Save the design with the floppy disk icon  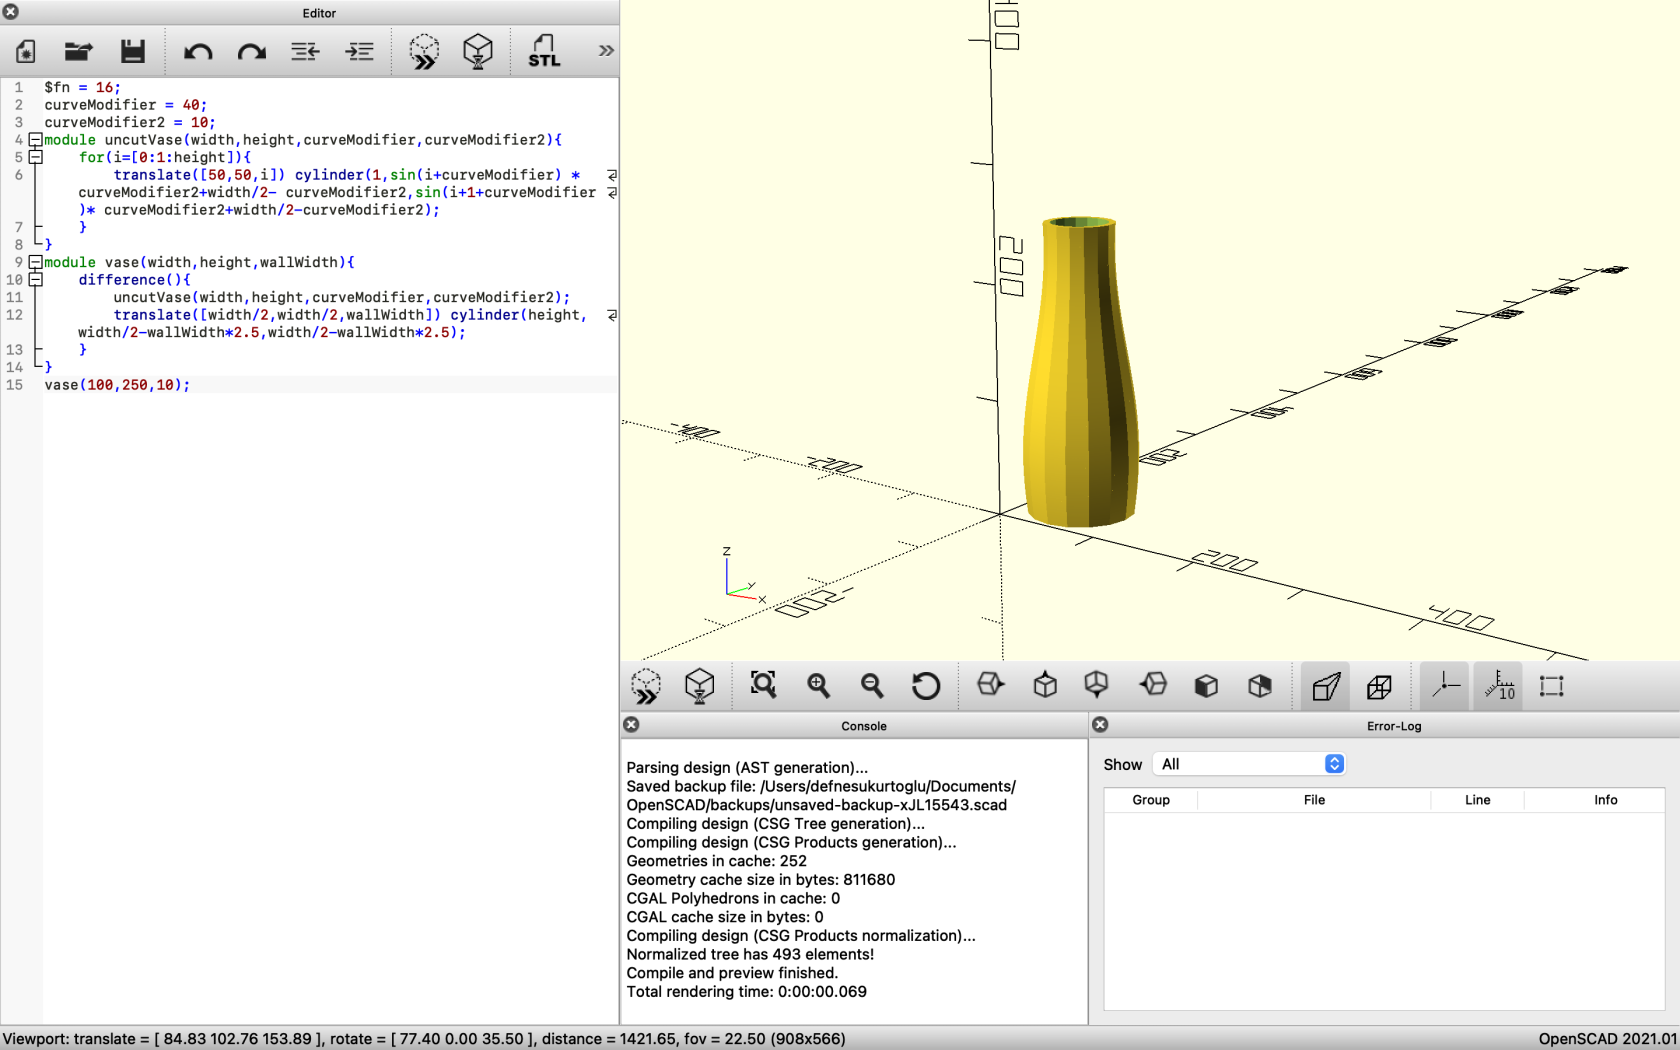[133, 51]
